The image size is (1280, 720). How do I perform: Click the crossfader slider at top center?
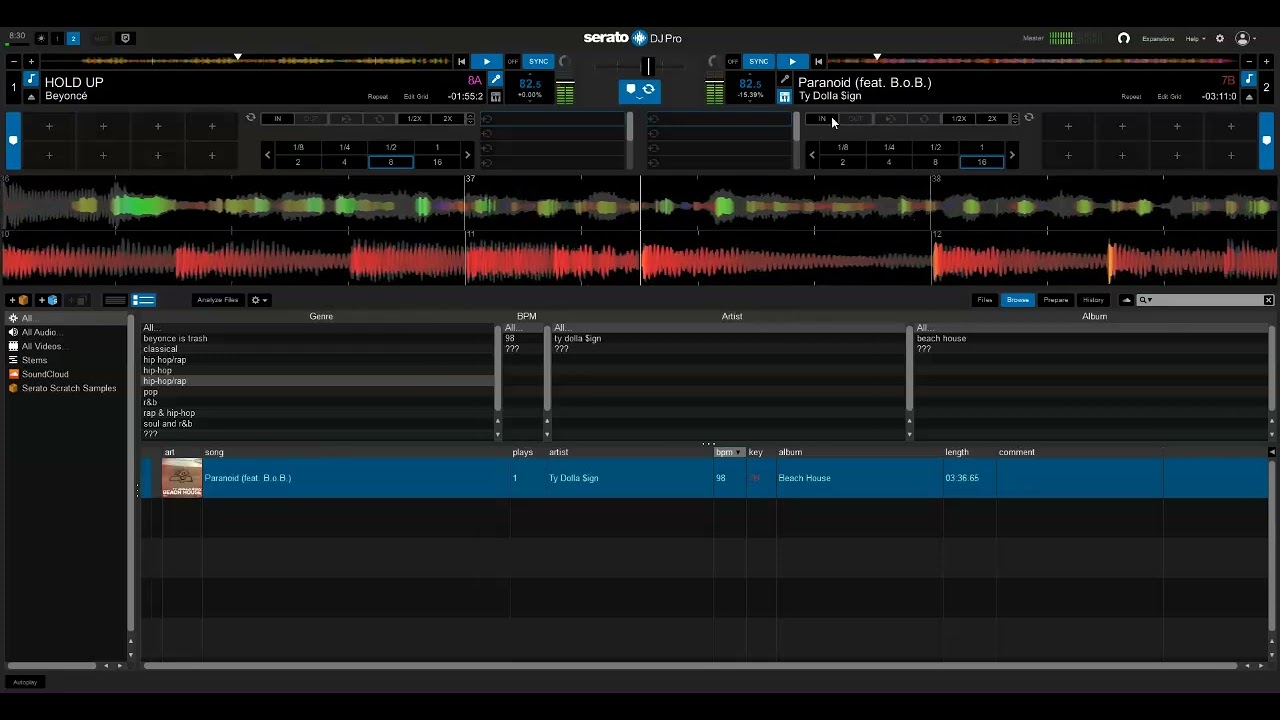tap(647, 66)
